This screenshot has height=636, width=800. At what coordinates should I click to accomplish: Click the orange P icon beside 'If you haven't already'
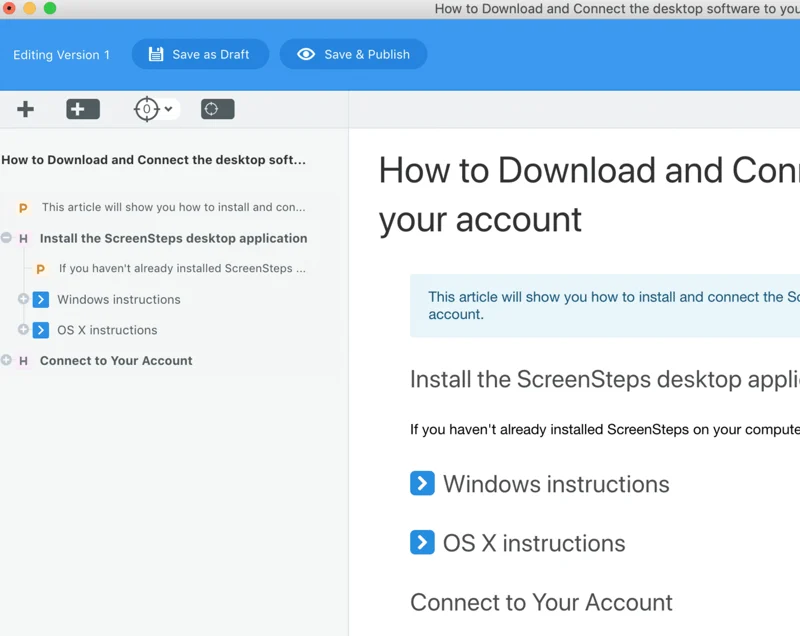pos(40,269)
